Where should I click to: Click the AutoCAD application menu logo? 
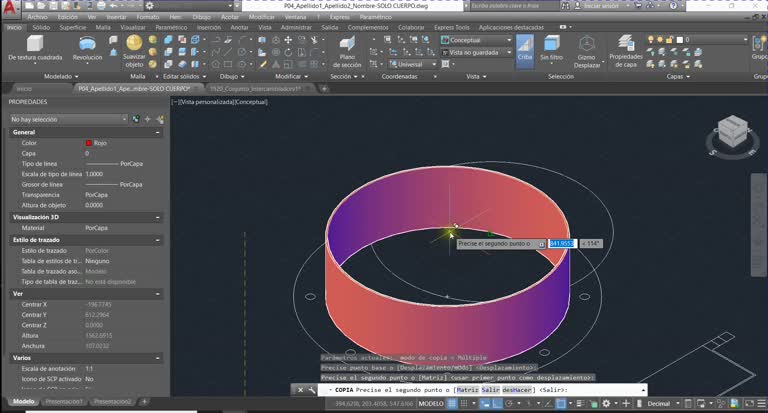(x=10, y=7)
